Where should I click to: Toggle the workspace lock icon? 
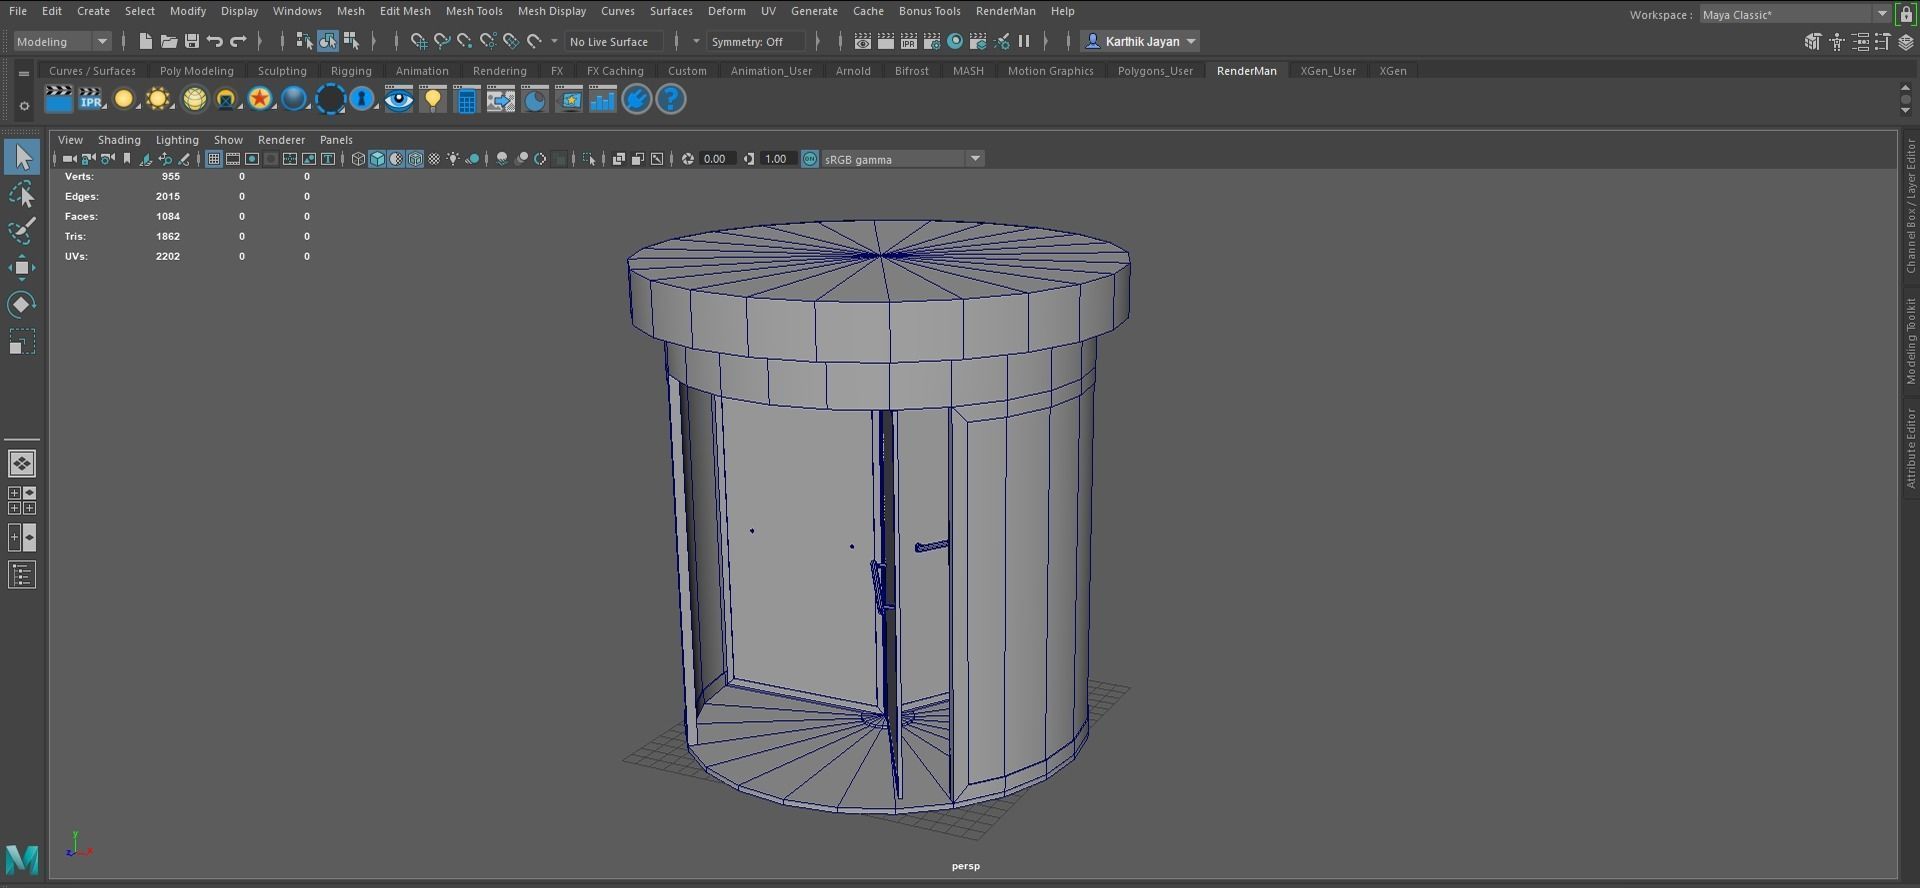coord(1906,14)
